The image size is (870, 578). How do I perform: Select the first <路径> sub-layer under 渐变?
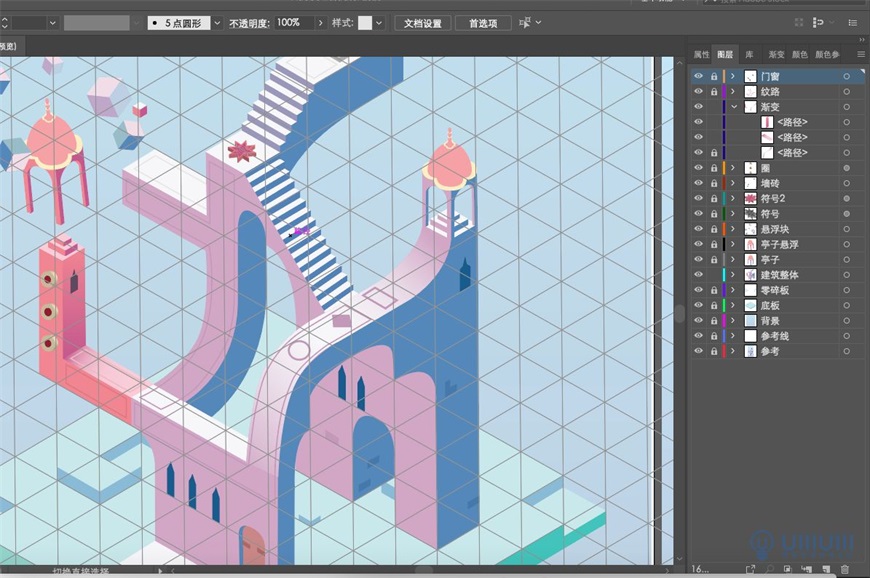(x=790, y=123)
